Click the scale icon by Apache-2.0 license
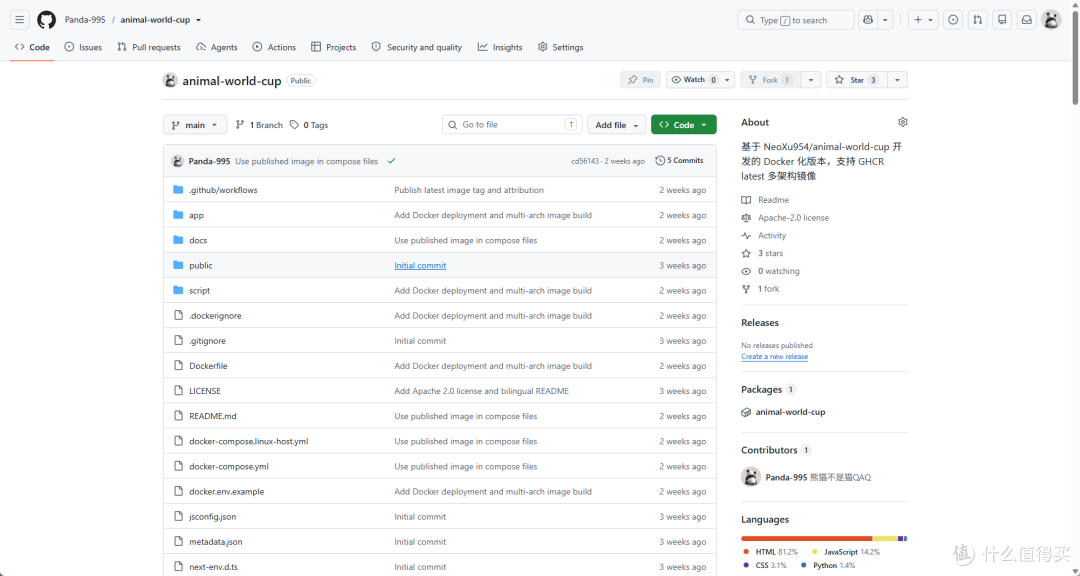 tap(746, 218)
